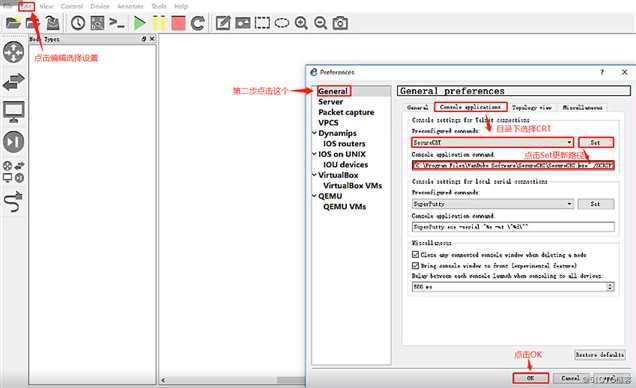Click the Insert a picture icon
The image size is (636, 388).
click(x=243, y=23)
